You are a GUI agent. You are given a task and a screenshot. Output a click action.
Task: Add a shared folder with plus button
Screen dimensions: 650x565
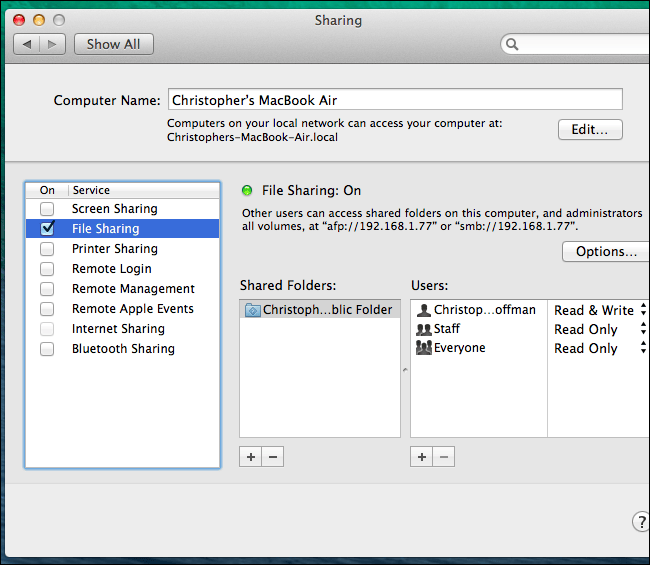click(250, 457)
